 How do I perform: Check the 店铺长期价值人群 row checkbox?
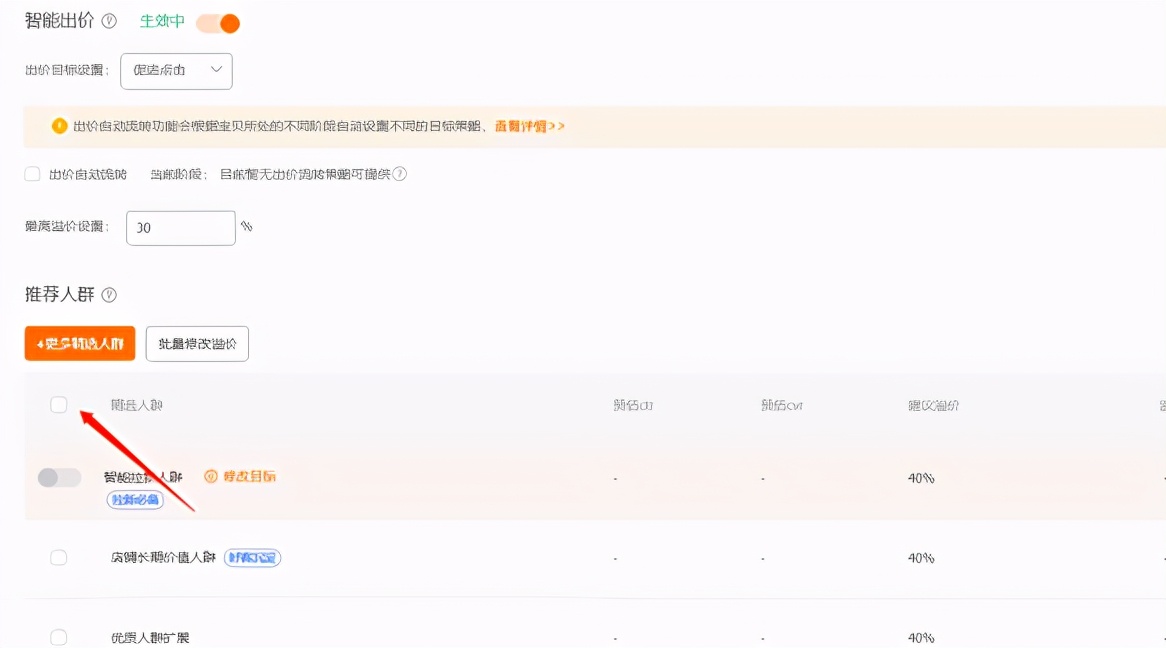pyautogui.click(x=59, y=557)
